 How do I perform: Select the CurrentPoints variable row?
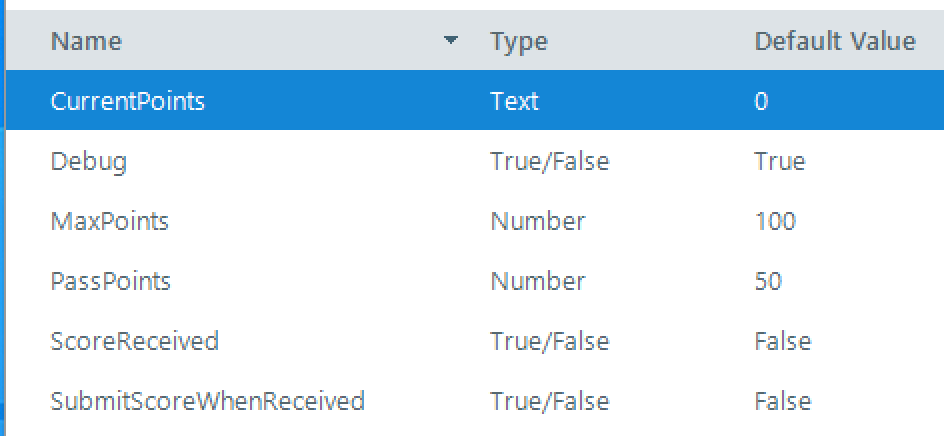475,100
